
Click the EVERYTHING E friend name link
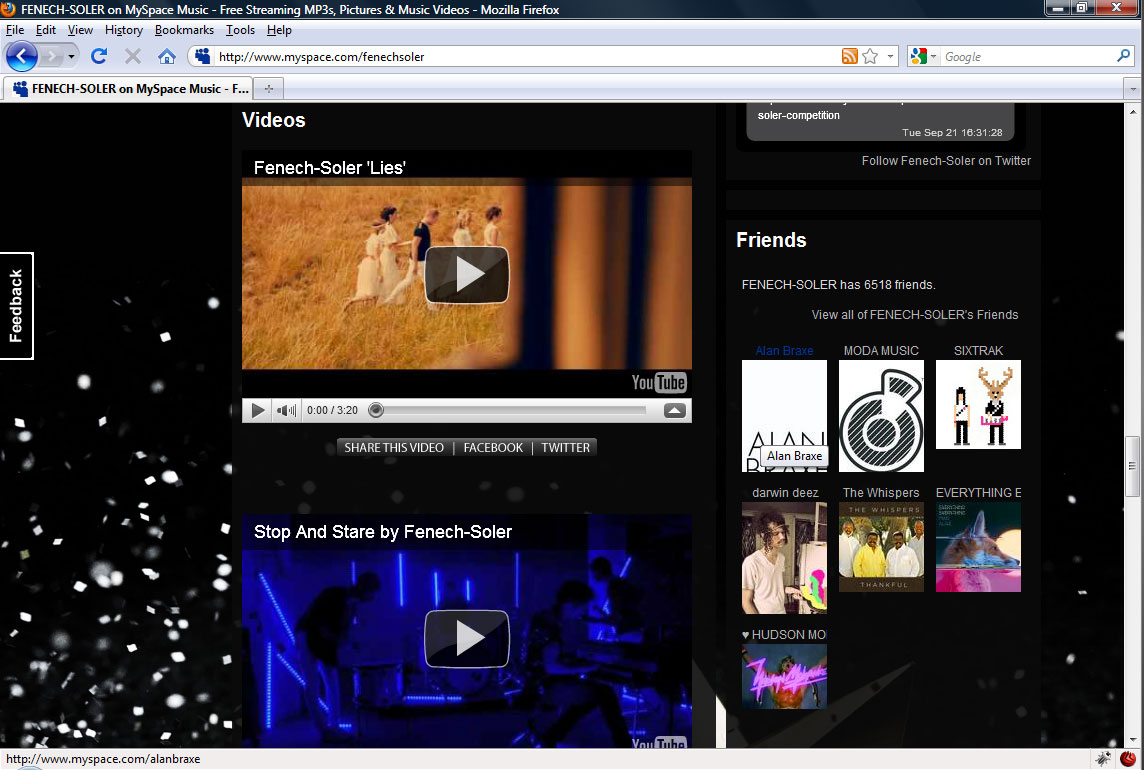[x=978, y=493]
